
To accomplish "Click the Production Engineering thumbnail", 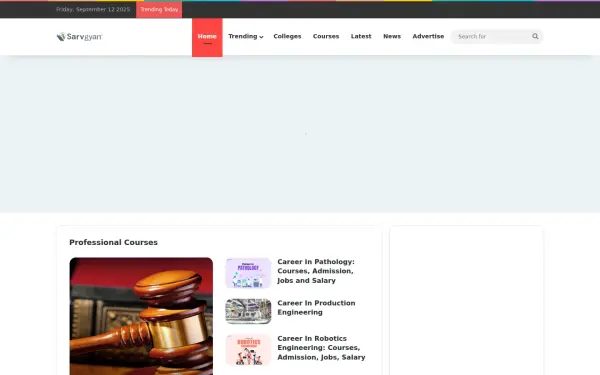I will click(248, 311).
